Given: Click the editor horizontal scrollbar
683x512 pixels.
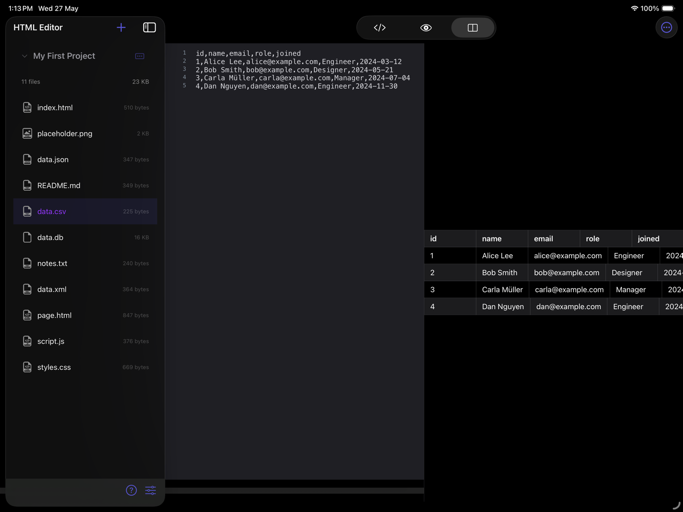Looking at the screenshot, I should coord(294,491).
